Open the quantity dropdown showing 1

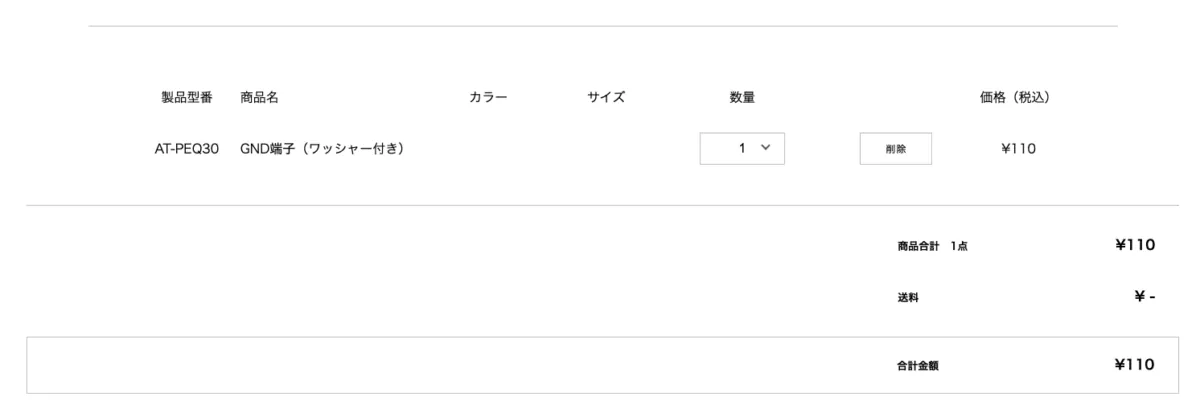741,148
